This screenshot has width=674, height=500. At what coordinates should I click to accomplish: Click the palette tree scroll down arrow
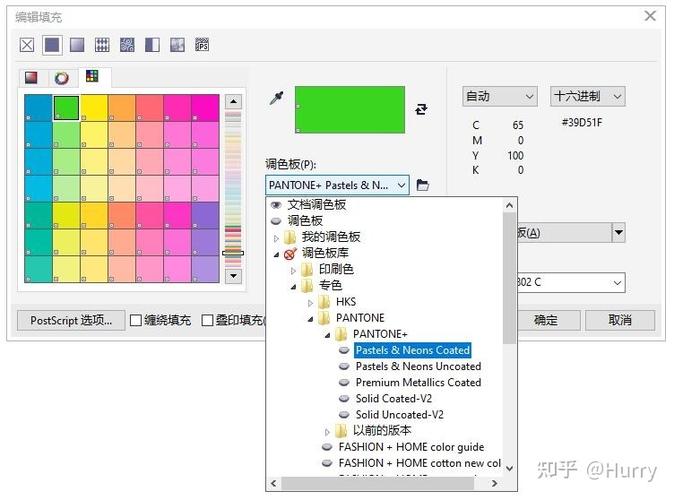click(510, 468)
